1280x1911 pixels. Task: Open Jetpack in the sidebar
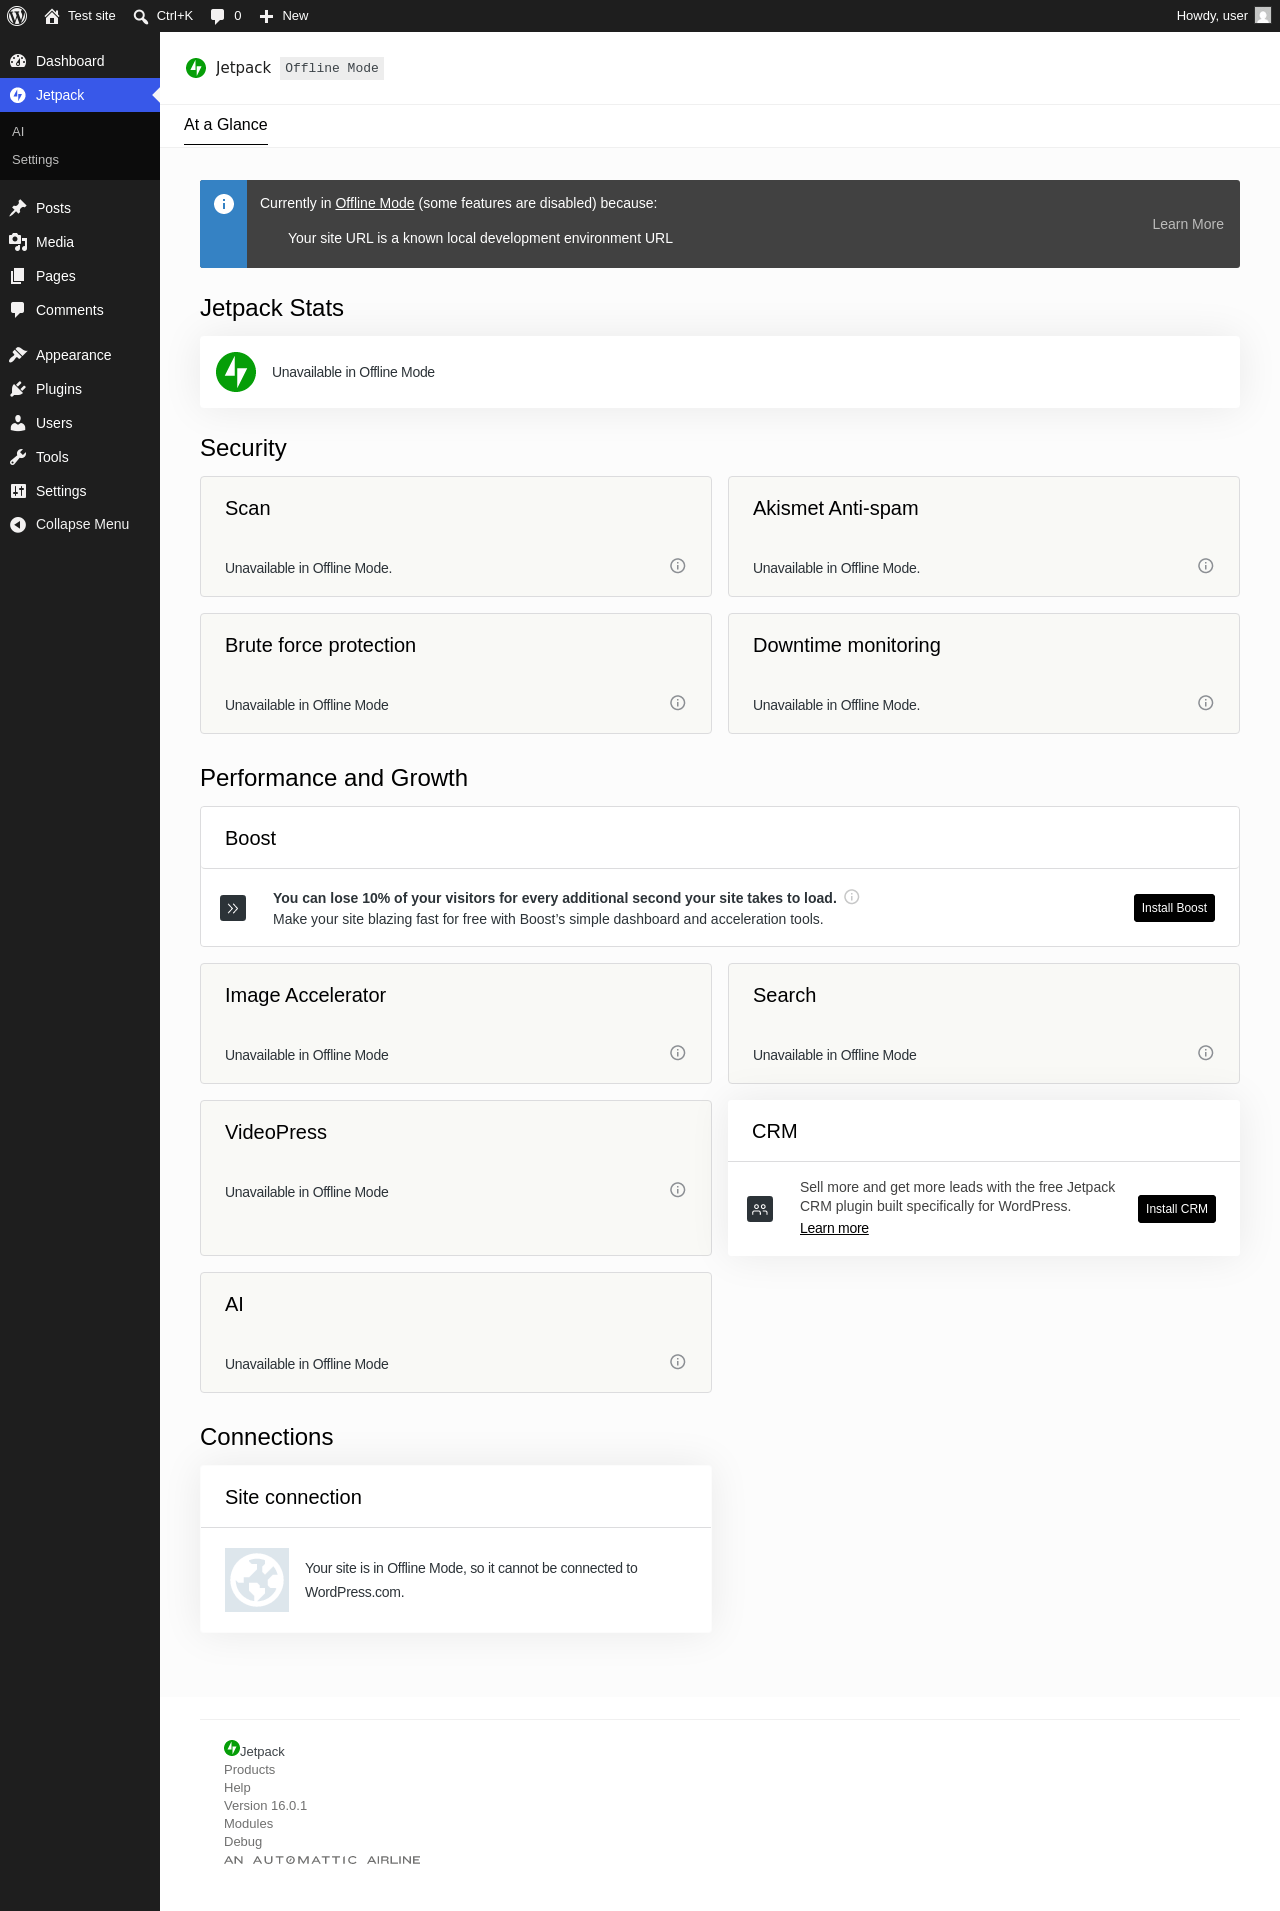(80, 95)
